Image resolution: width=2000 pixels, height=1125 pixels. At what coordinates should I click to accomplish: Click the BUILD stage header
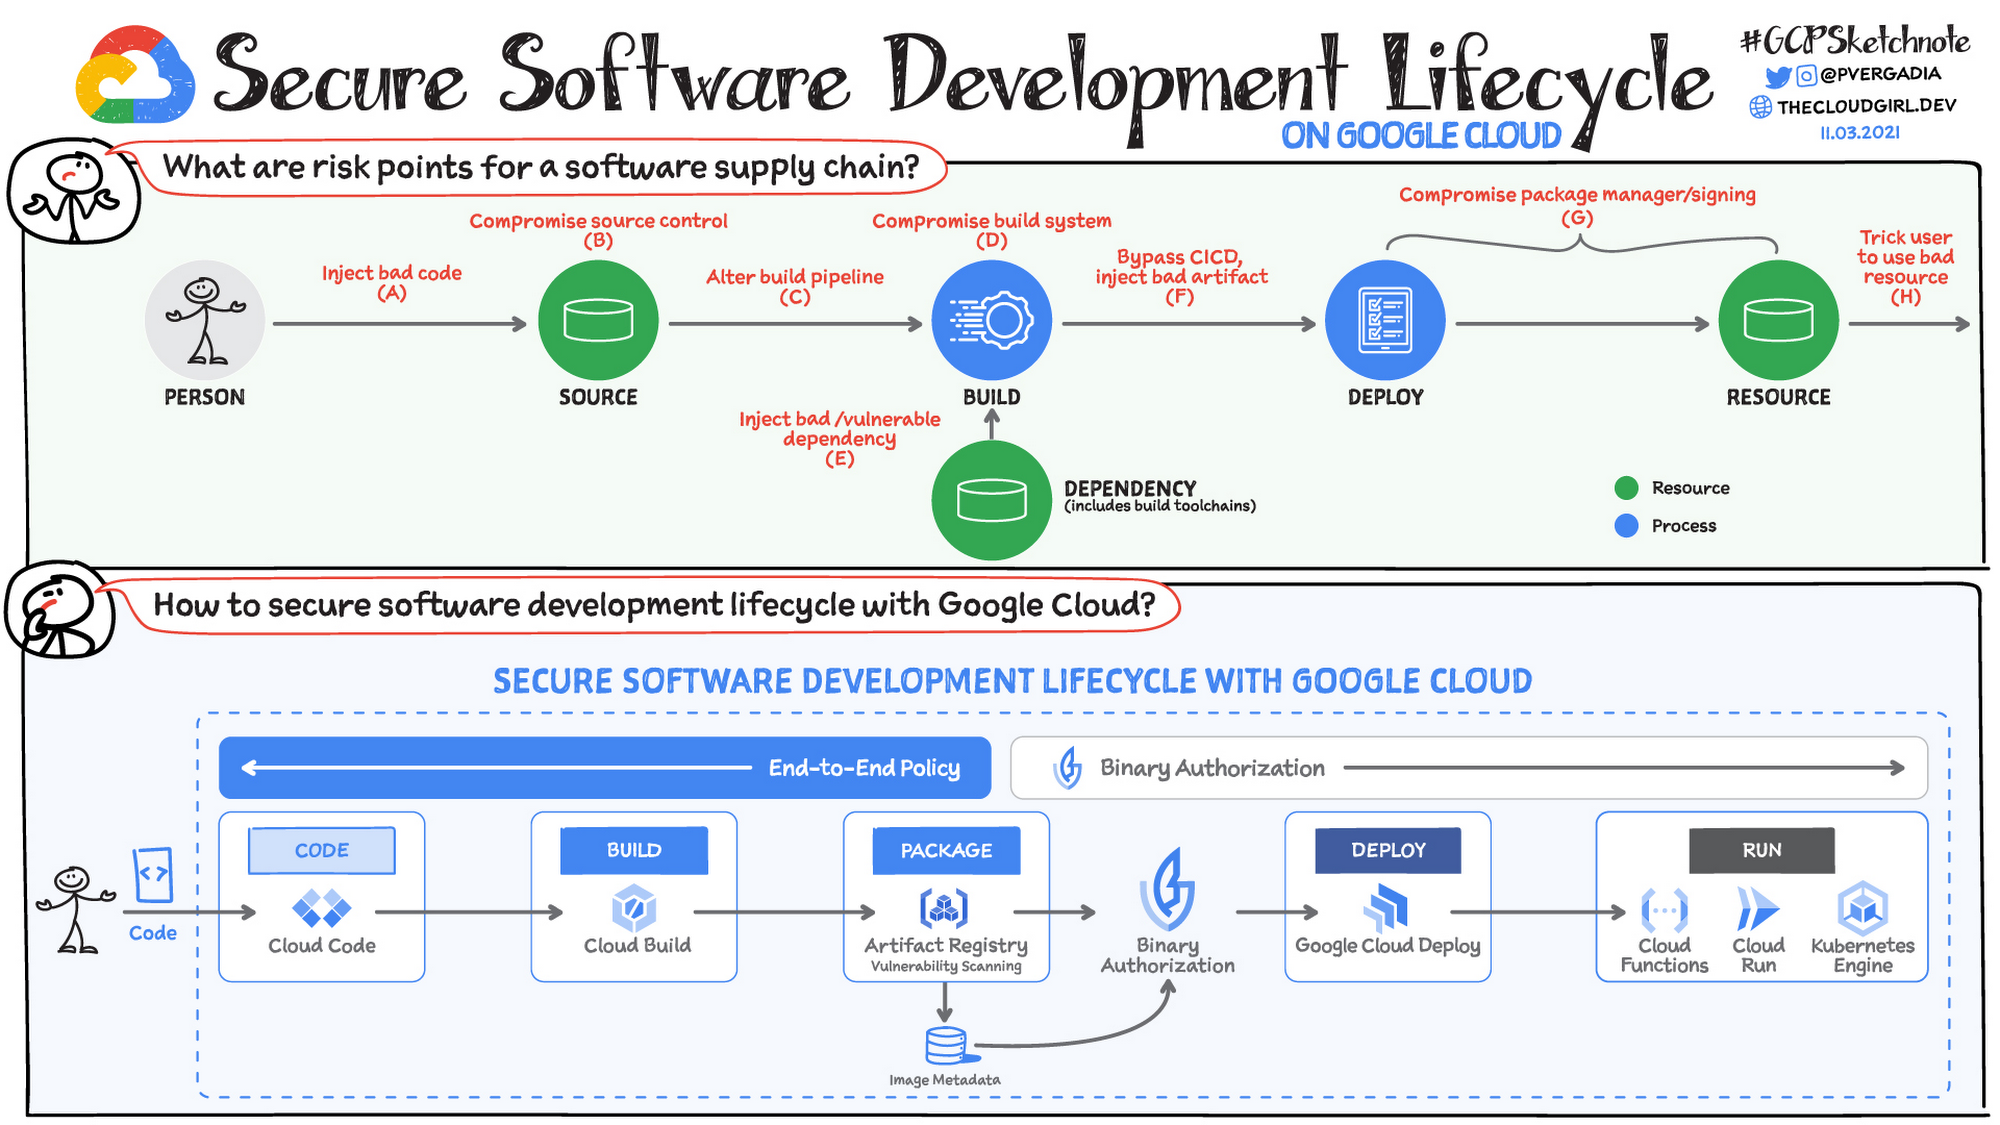tap(634, 850)
